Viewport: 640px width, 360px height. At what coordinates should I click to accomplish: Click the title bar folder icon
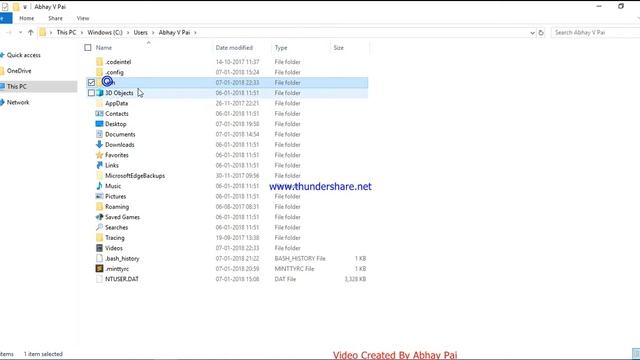(x=16, y=7)
